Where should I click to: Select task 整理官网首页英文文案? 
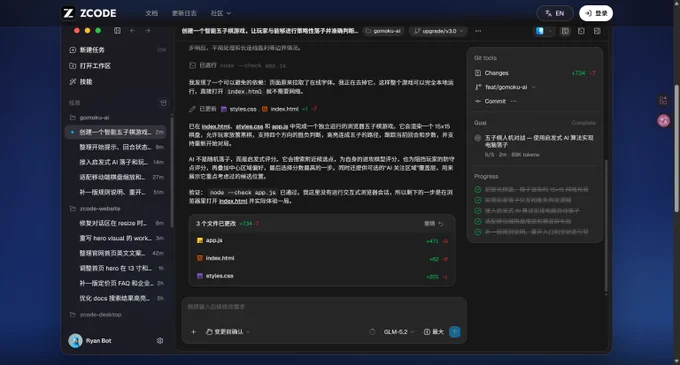tap(115, 253)
